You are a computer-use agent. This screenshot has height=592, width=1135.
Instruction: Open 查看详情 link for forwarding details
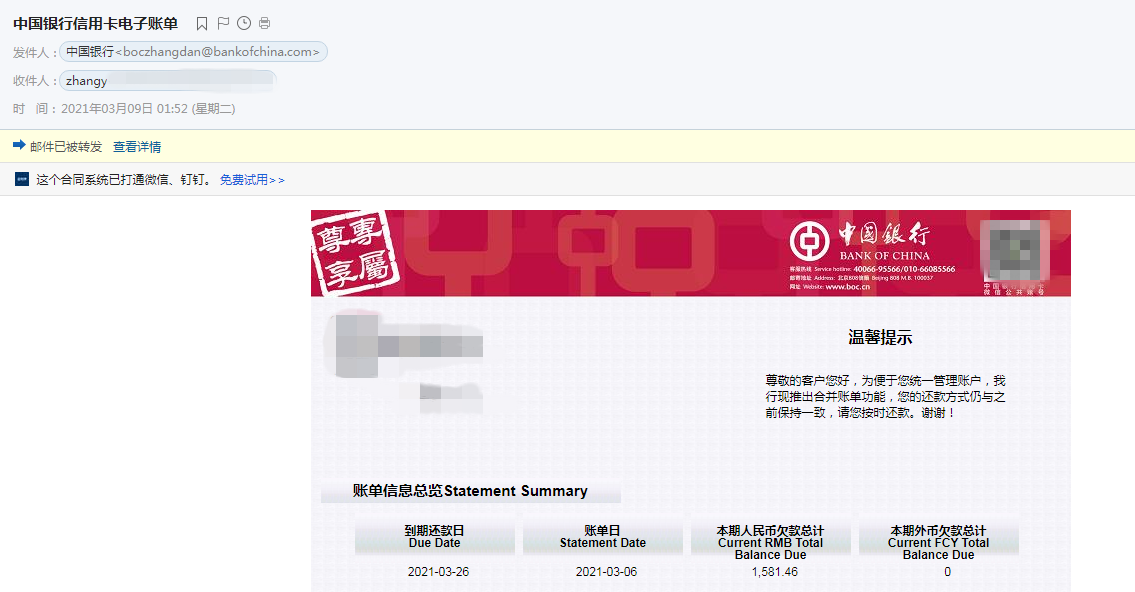point(137,147)
